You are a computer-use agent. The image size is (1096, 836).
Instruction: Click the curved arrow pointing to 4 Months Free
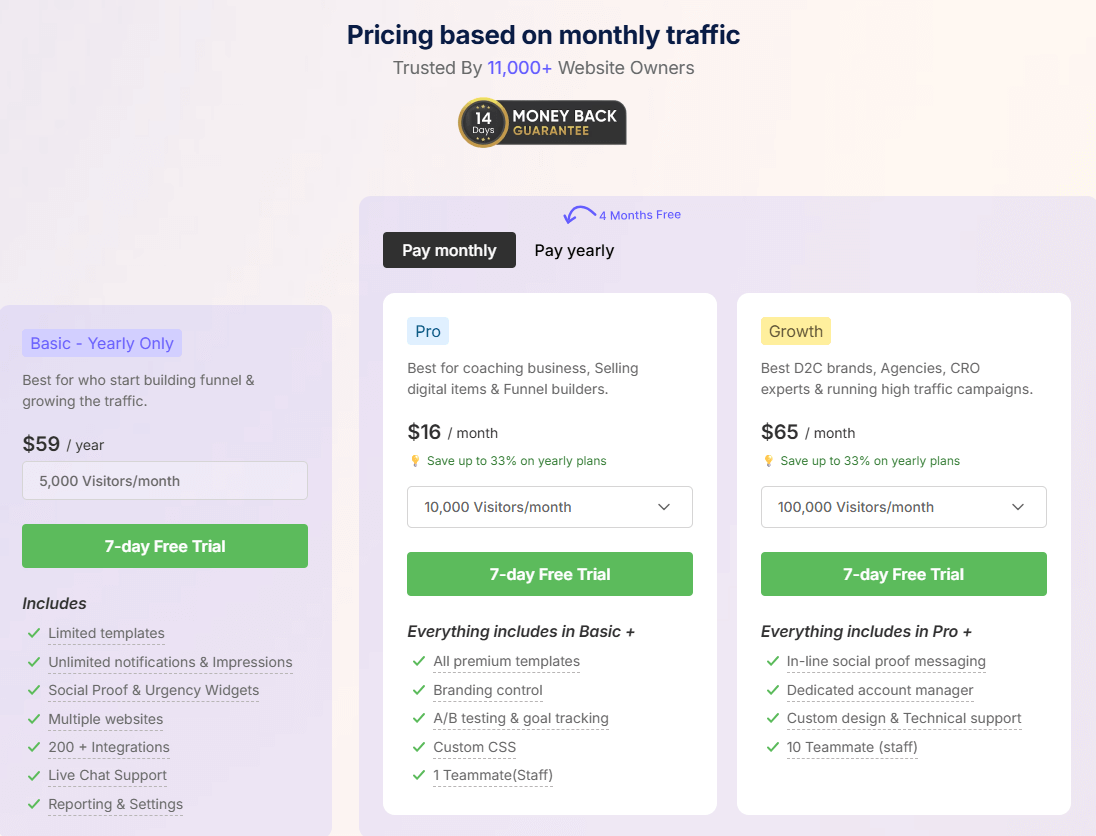(x=578, y=213)
